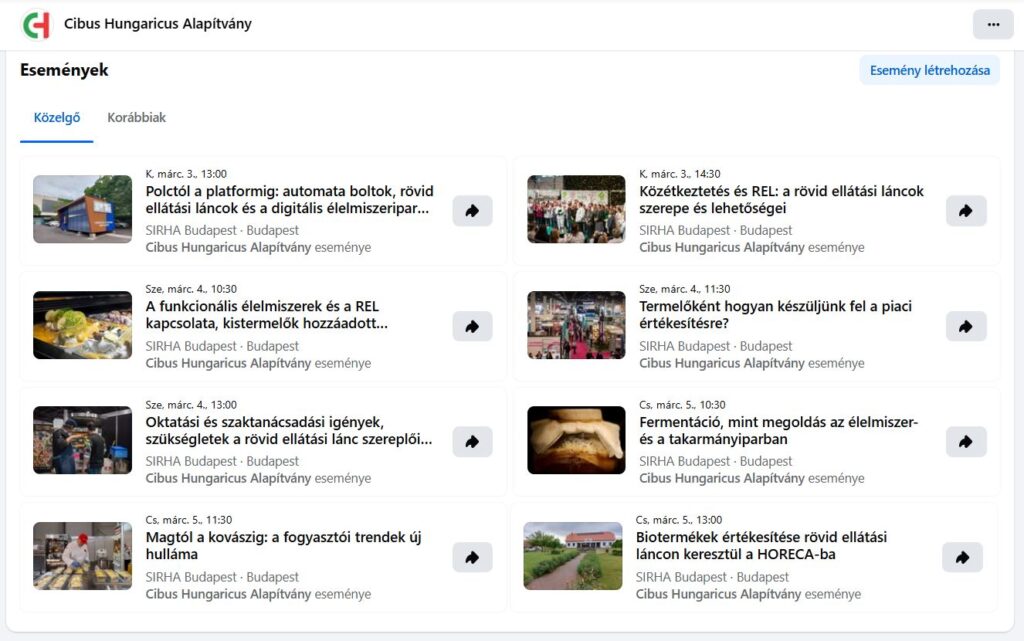Open the fermentation jar event thumbnail
This screenshot has height=641, width=1024.
[x=576, y=440]
